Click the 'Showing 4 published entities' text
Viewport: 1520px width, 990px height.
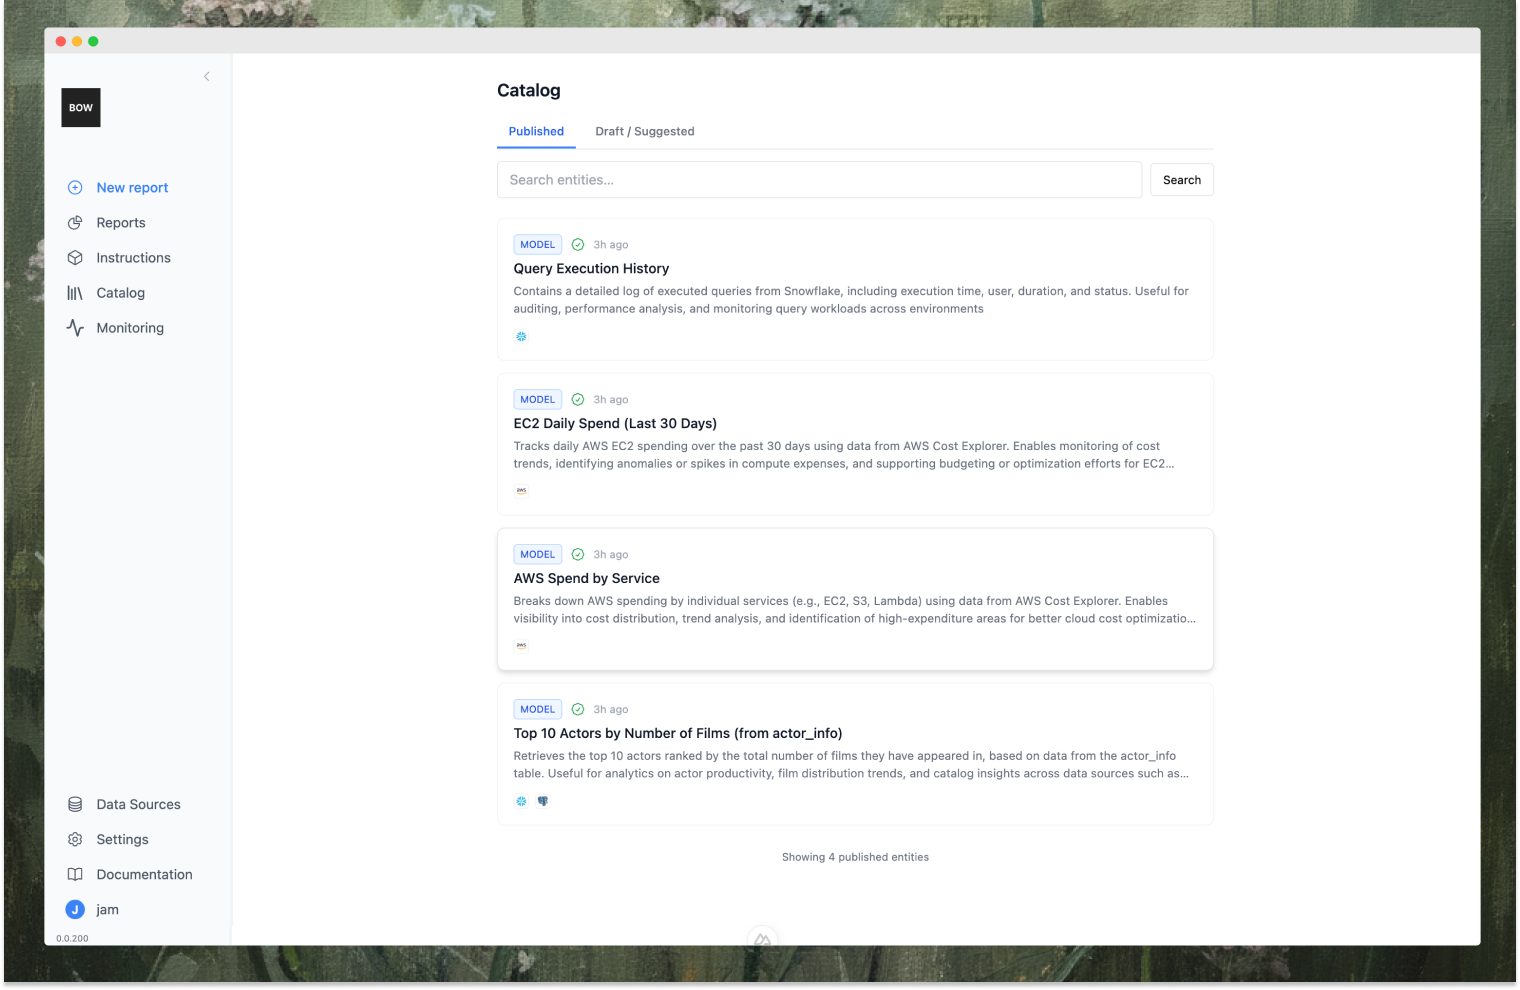855,858
